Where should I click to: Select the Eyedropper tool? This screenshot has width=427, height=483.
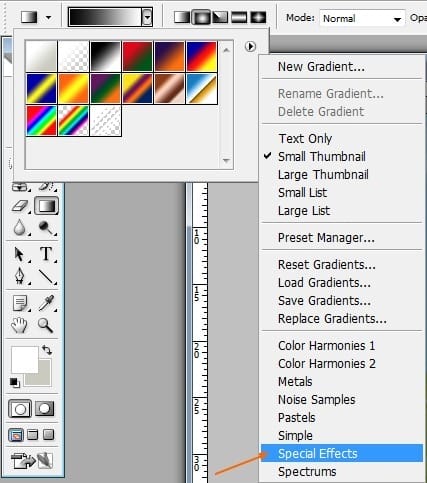click(x=47, y=303)
